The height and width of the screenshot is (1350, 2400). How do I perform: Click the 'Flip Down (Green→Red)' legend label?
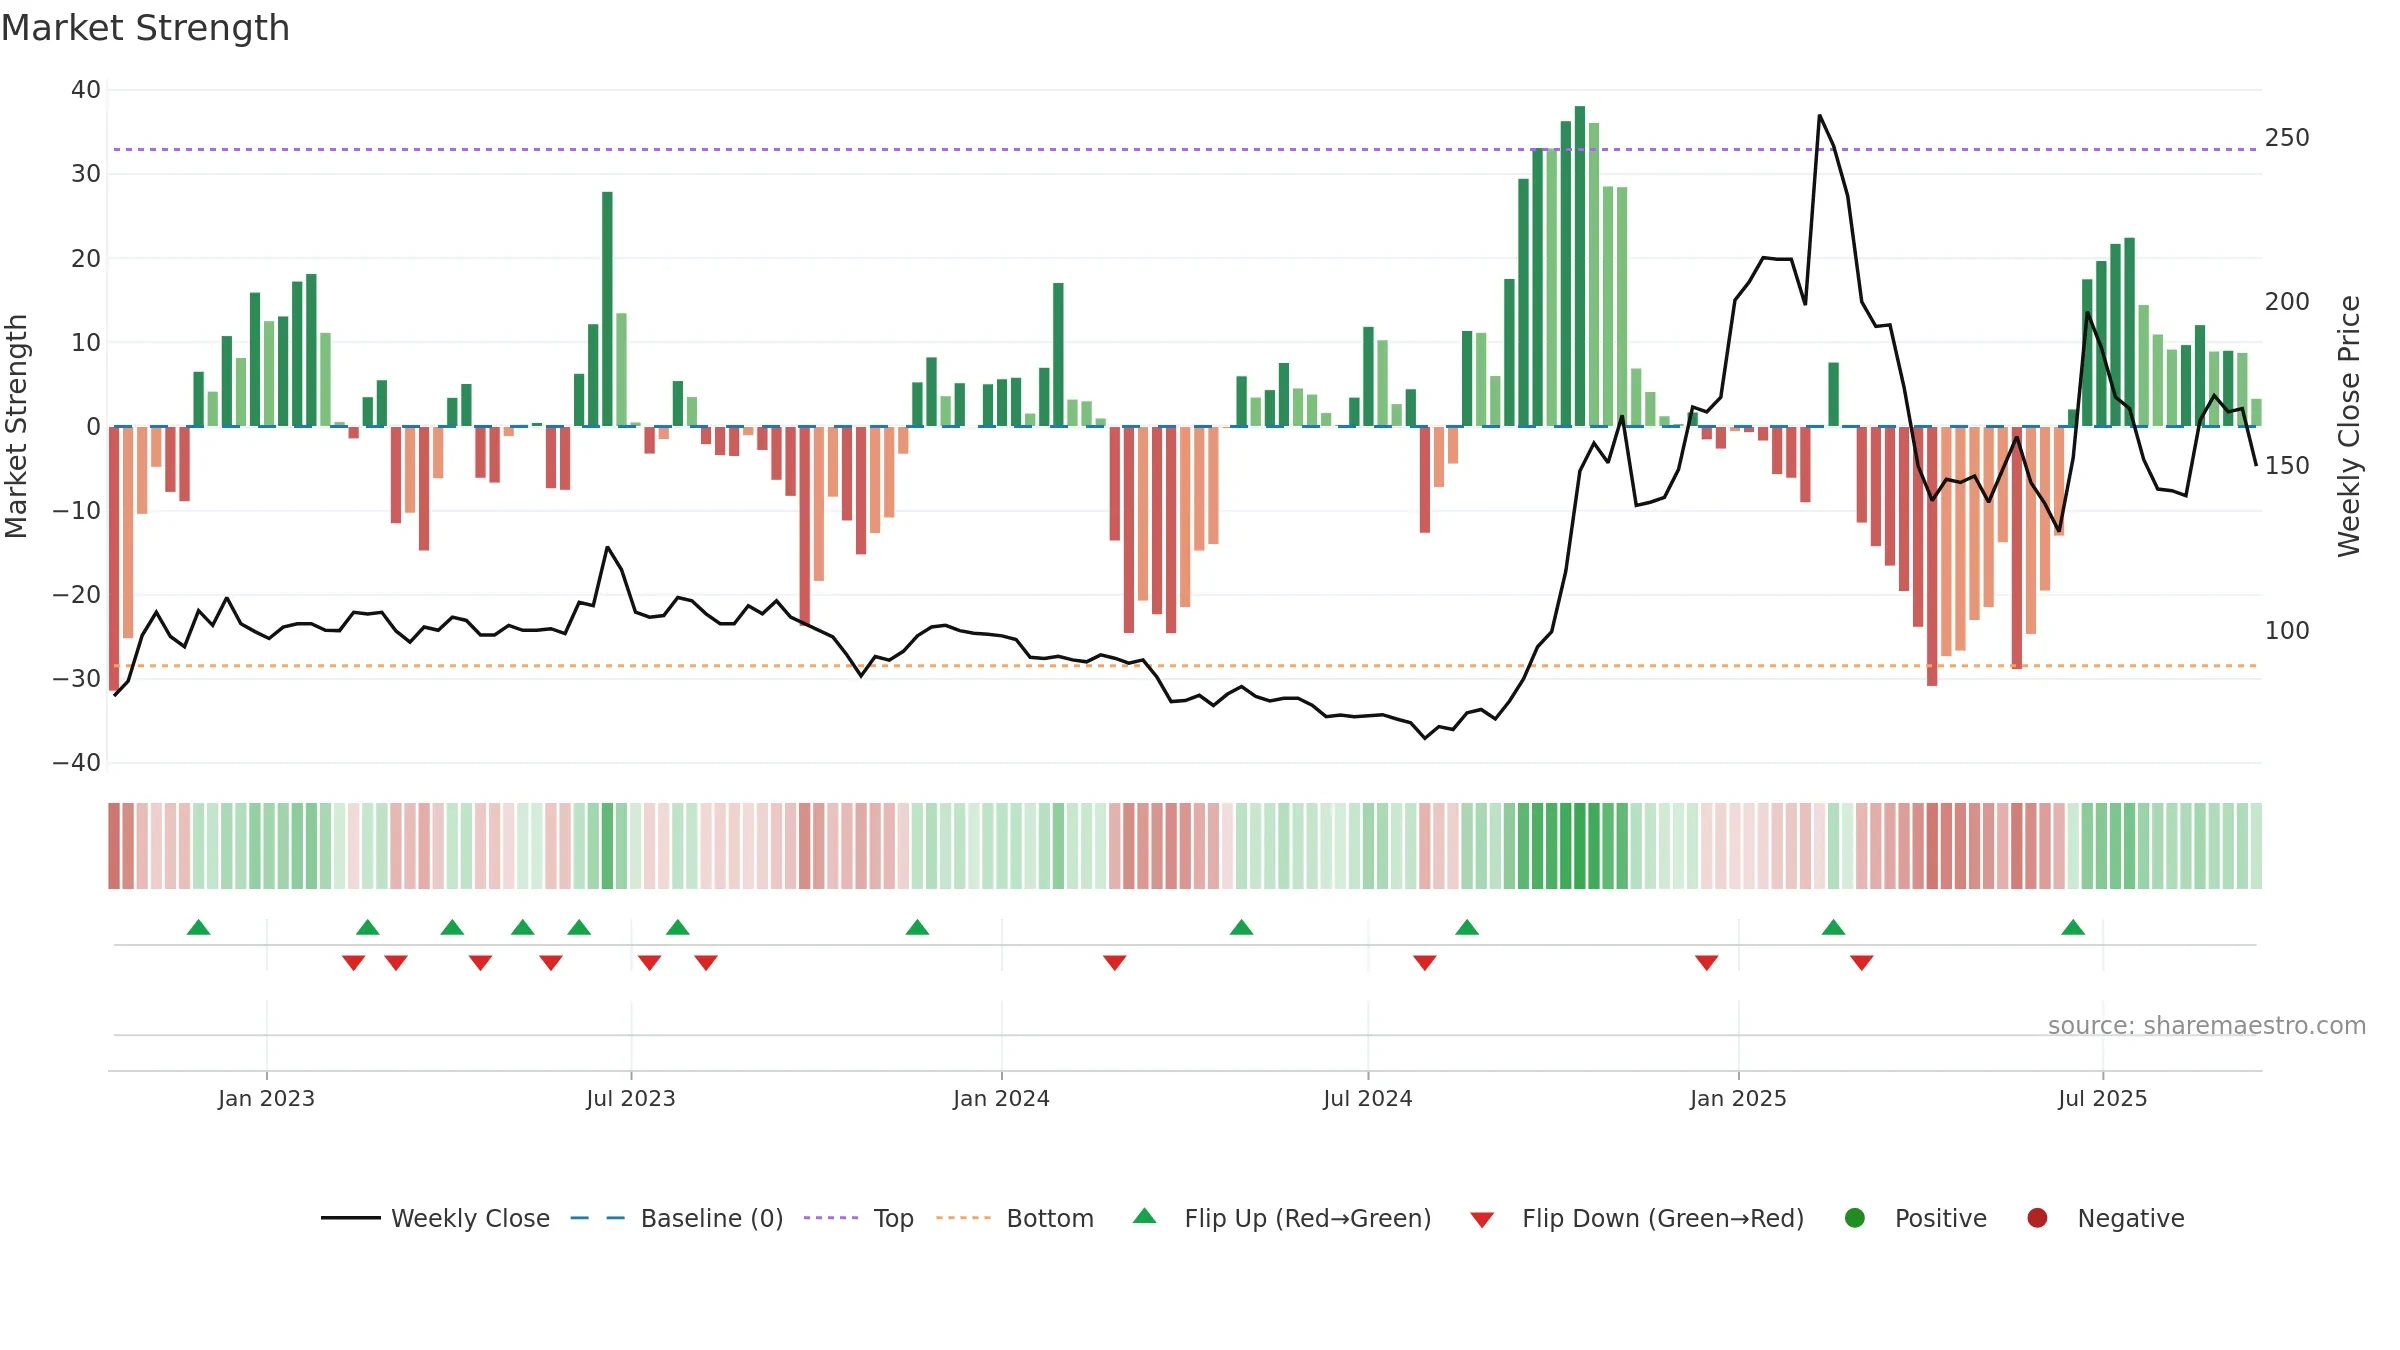(1663, 1218)
